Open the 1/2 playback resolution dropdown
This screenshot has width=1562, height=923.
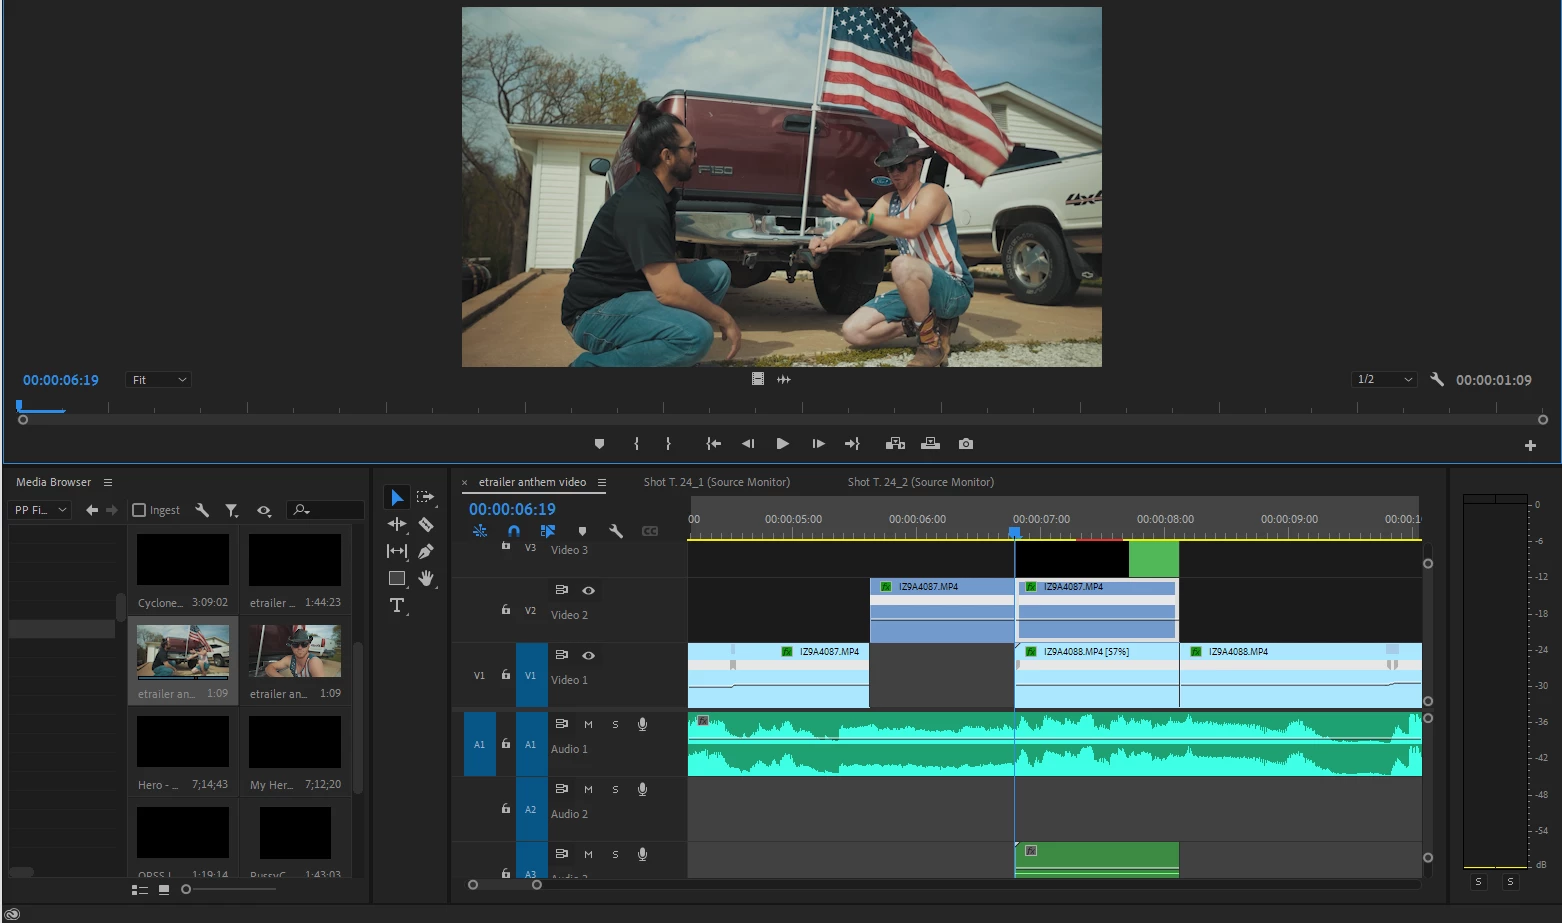1384,379
